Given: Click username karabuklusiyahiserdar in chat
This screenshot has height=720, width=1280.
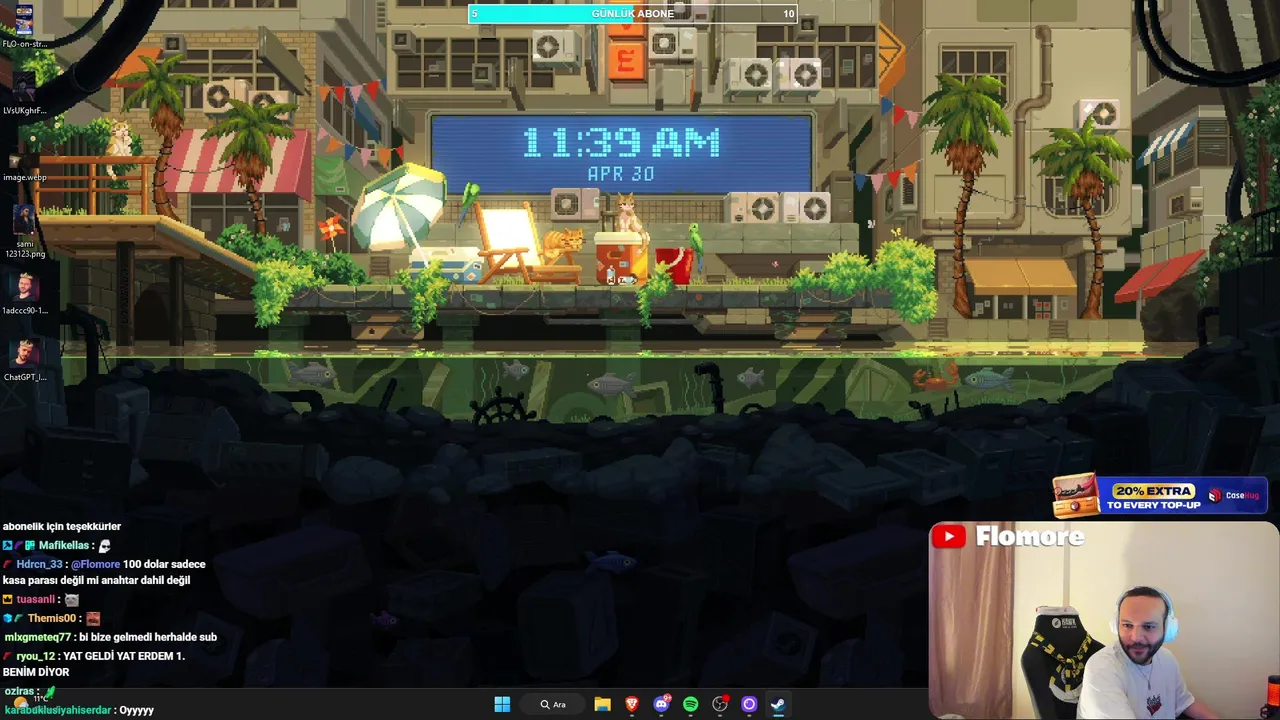Looking at the screenshot, I should click(58, 710).
